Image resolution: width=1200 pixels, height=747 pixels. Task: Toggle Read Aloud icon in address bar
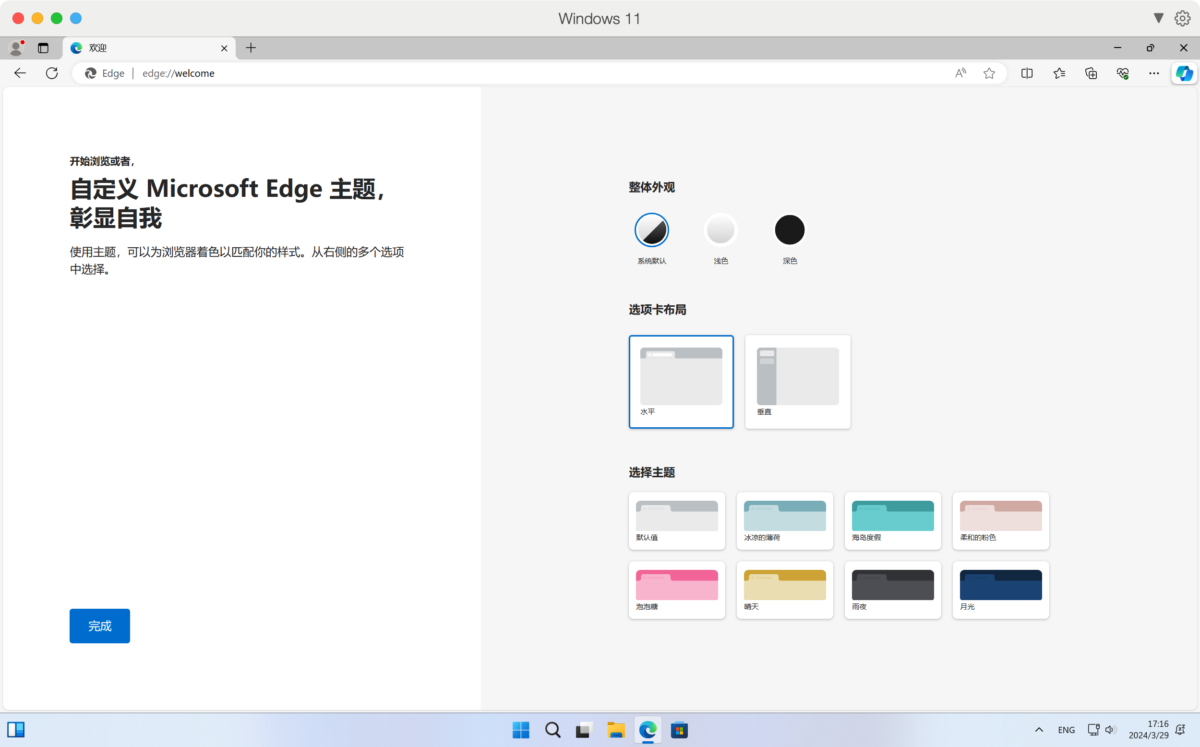[x=961, y=73]
